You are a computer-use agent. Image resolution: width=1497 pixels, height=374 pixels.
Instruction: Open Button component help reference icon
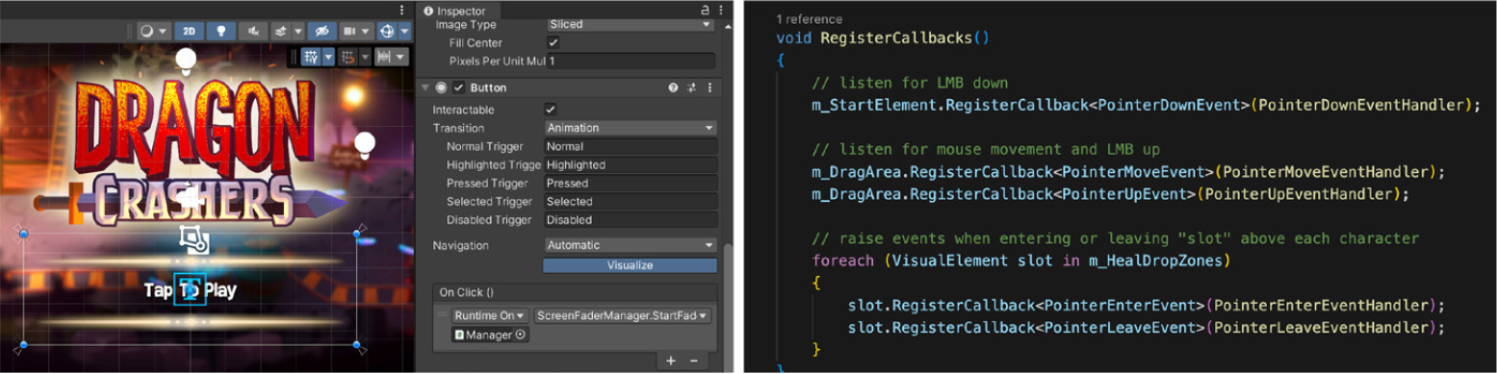pos(673,88)
